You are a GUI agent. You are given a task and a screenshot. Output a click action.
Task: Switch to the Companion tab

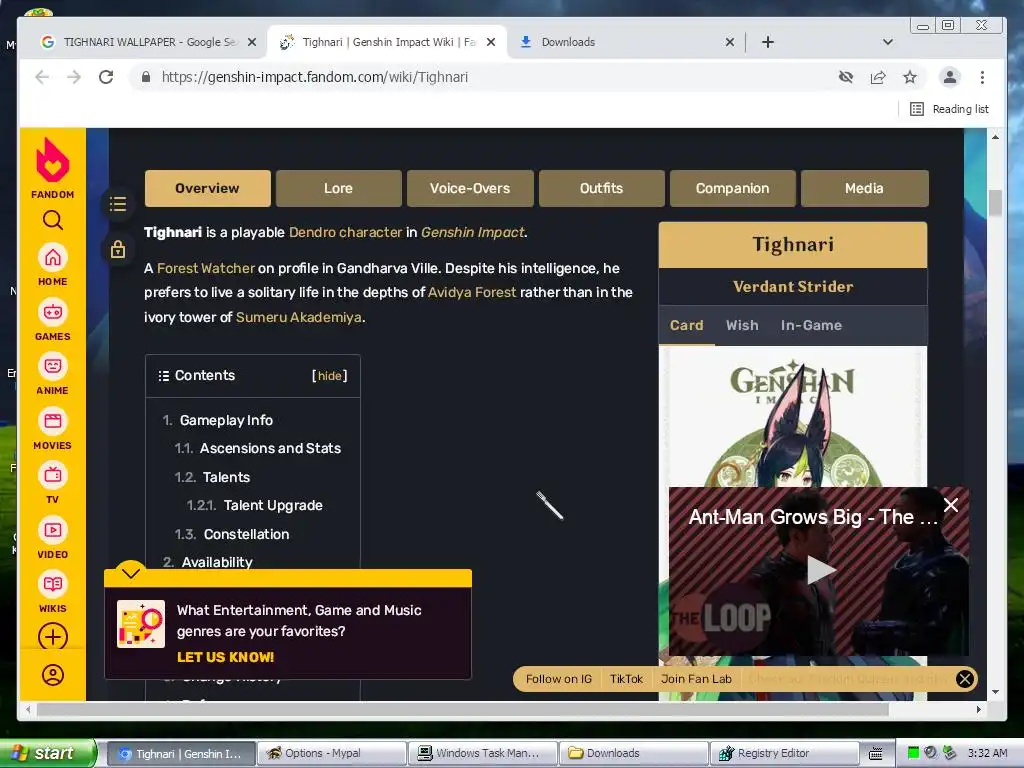click(x=732, y=188)
